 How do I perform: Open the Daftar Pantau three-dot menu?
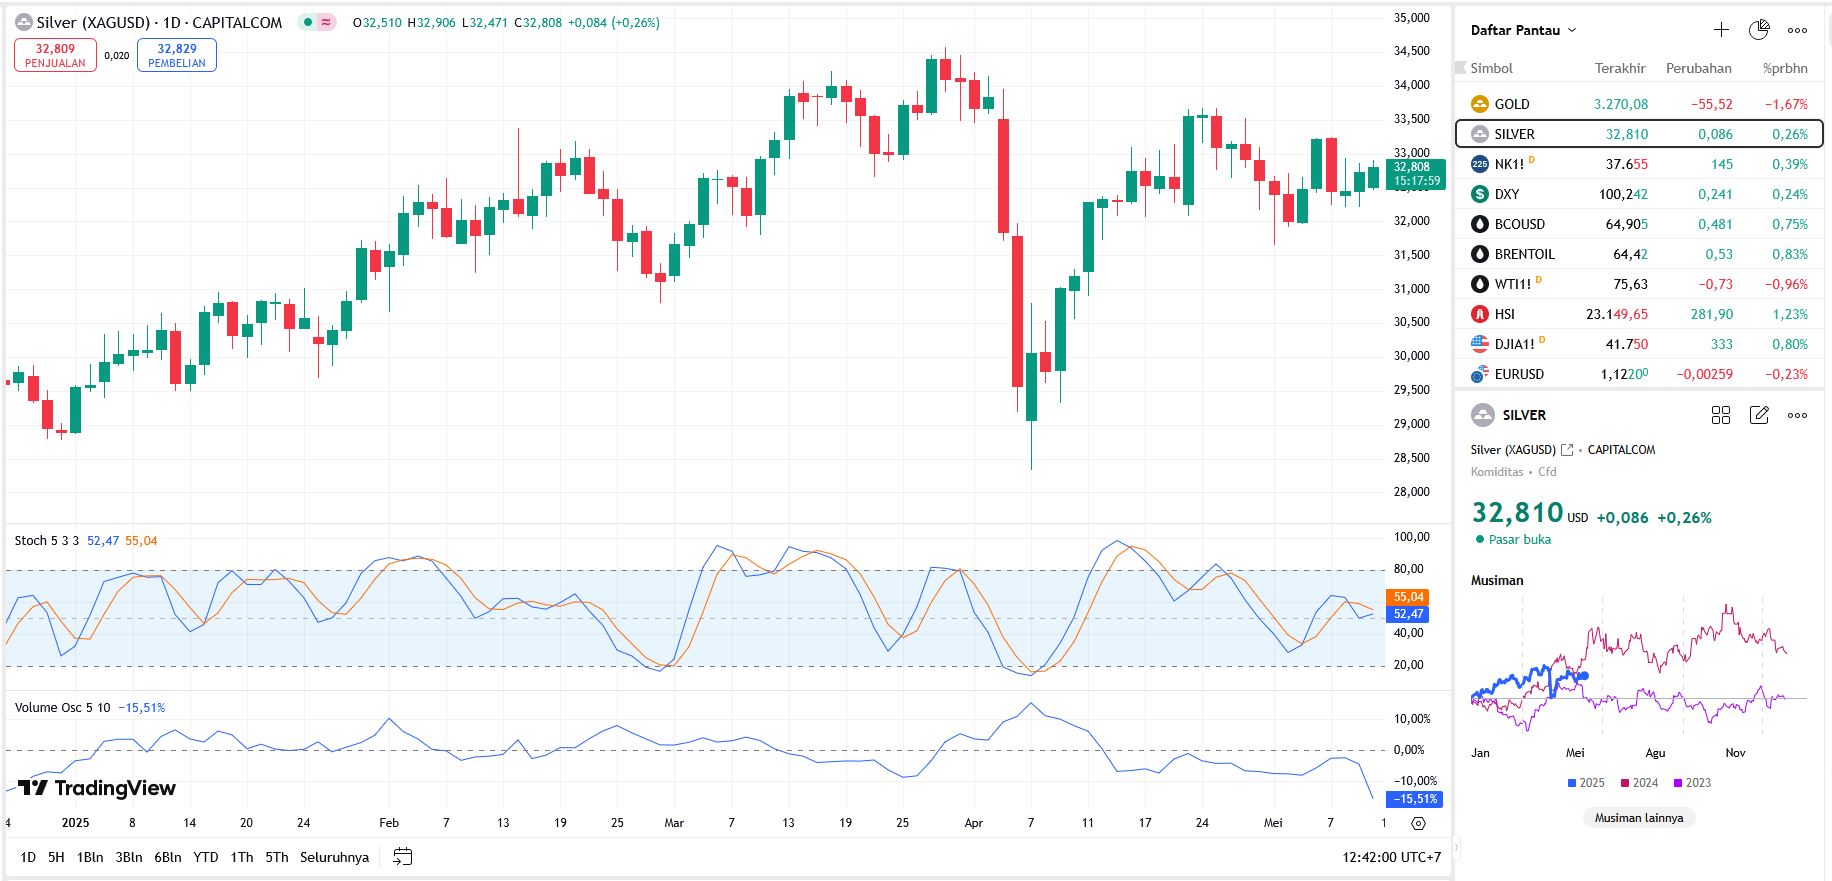click(x=1797, y=30)
